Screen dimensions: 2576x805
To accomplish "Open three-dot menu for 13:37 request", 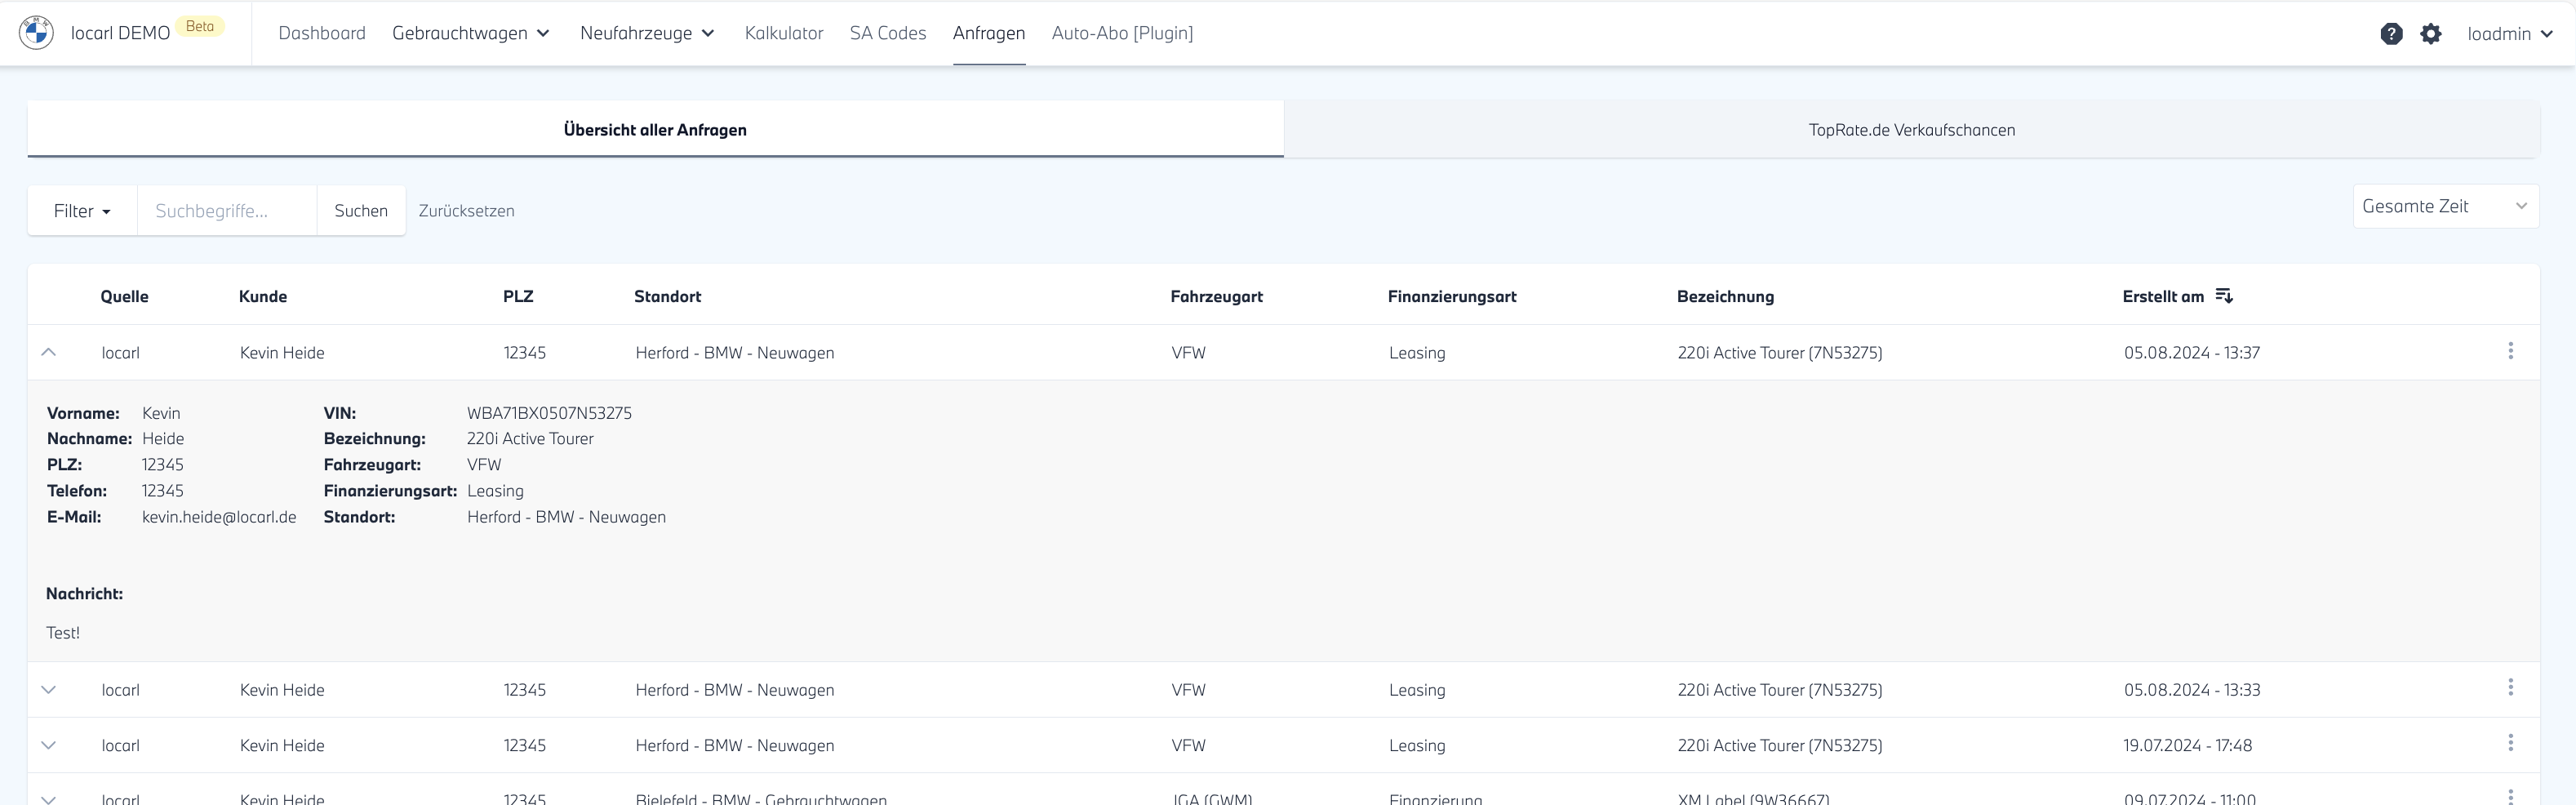I will pyautogui.click(x=2510, y=351).
